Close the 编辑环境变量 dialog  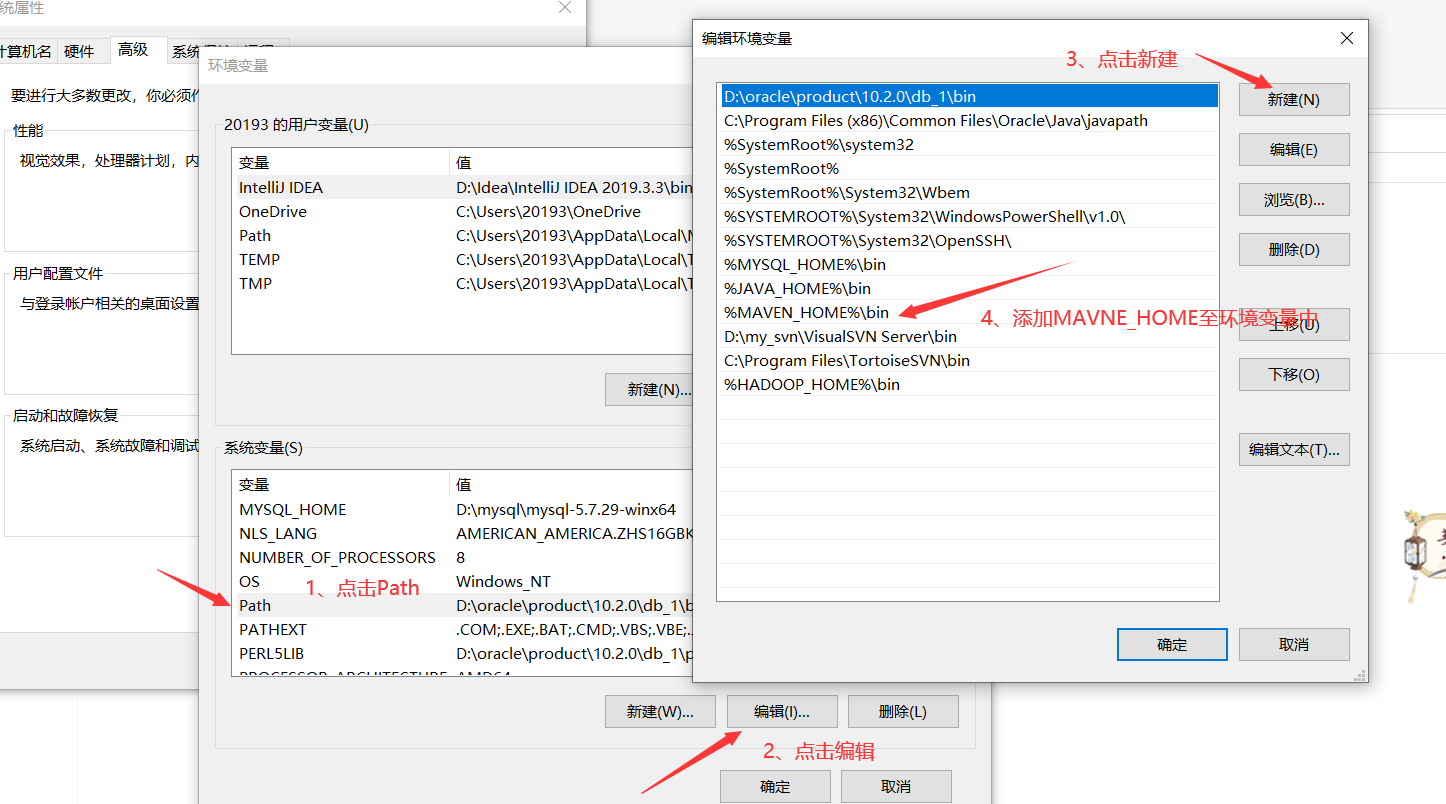(x=1346, y=38)
